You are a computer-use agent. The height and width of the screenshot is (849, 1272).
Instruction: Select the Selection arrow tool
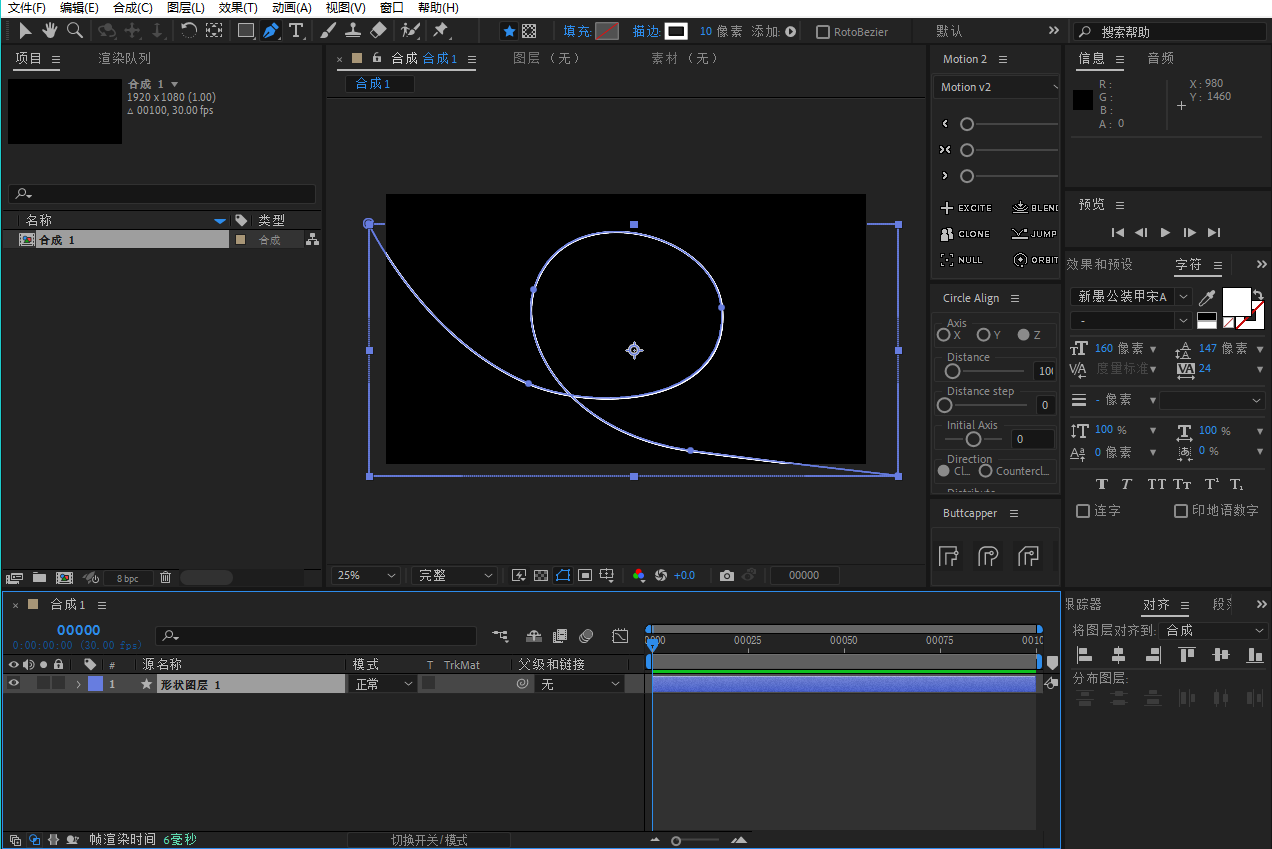click(25, 31)
